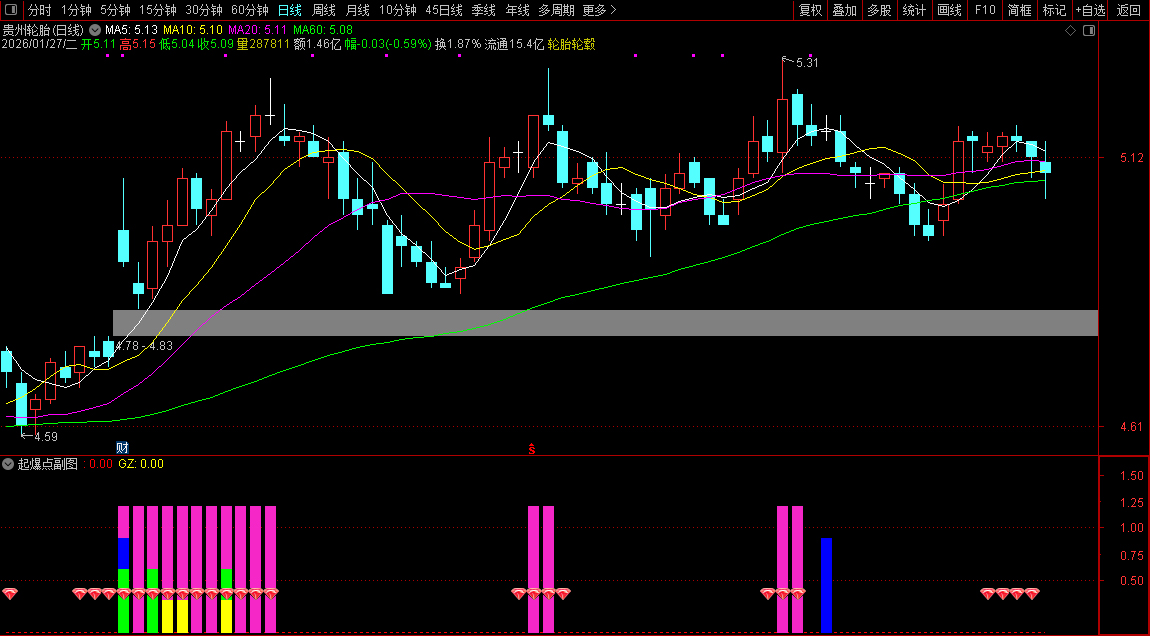
Task: Select the 周线 weekly chart tab
Action: coord(323,10)
